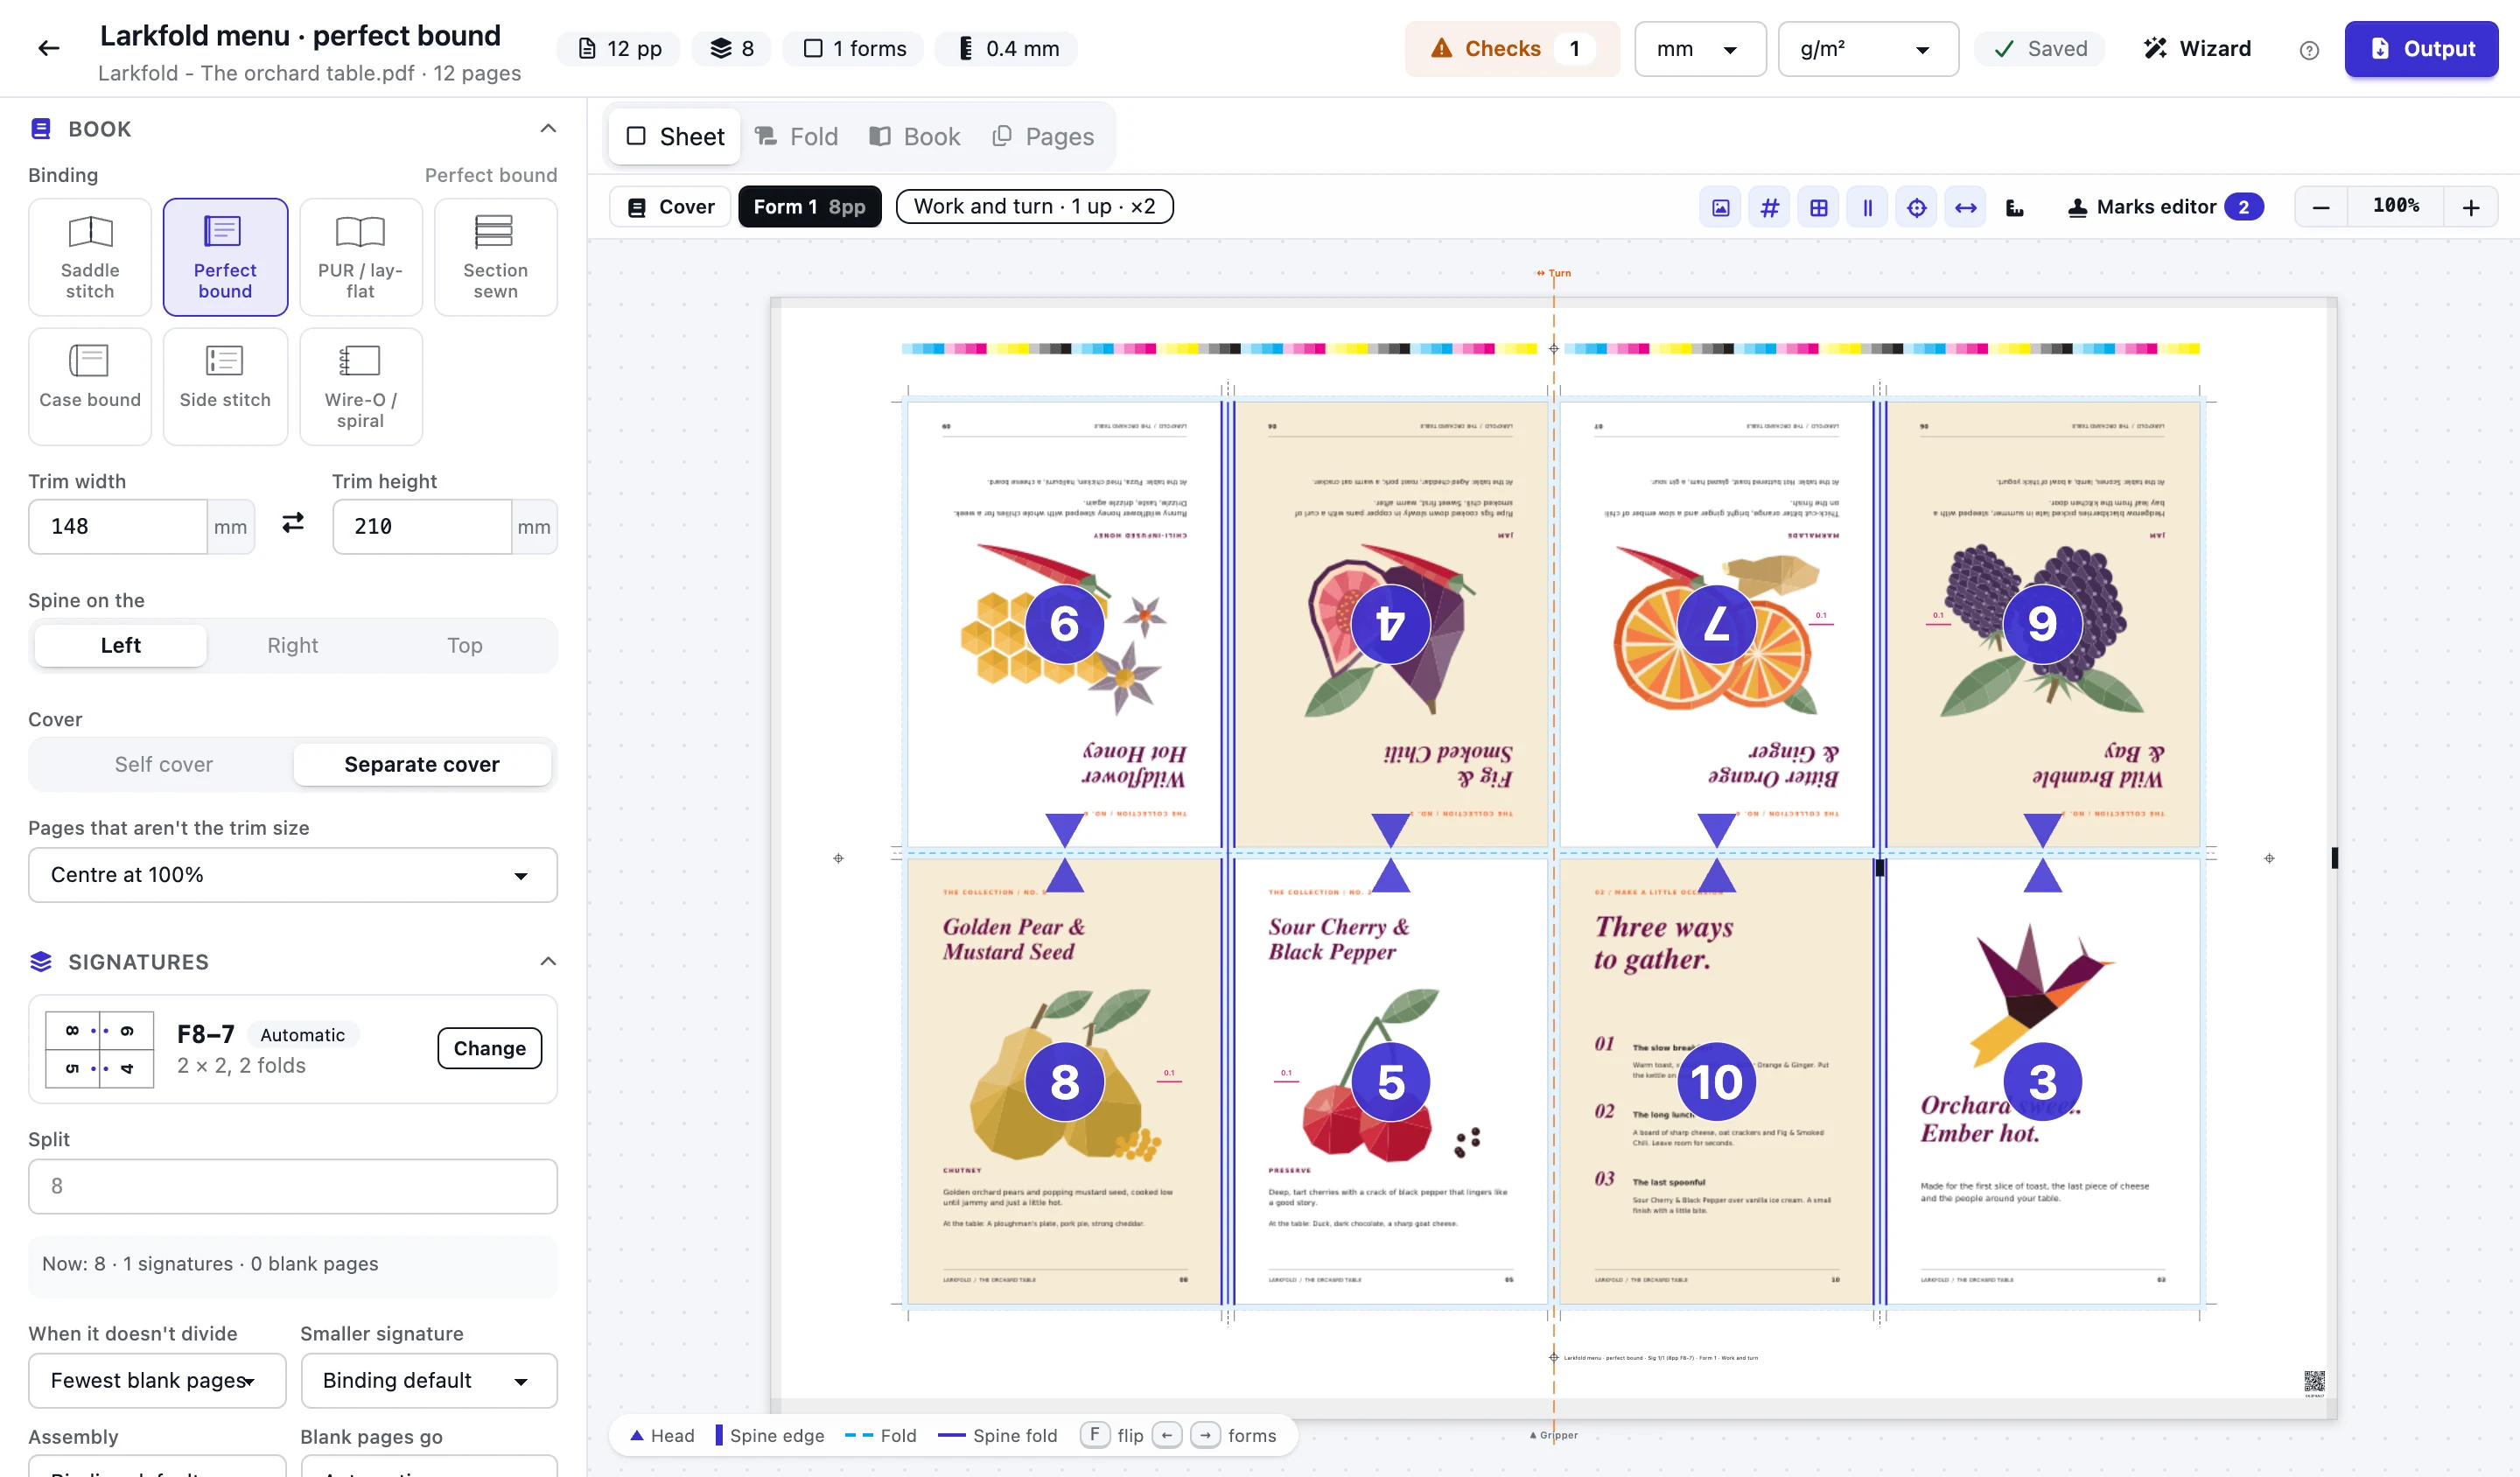This screenshot has height=1477, width=2520.
Task: Swap trim width and height
Action: point(293,523)
